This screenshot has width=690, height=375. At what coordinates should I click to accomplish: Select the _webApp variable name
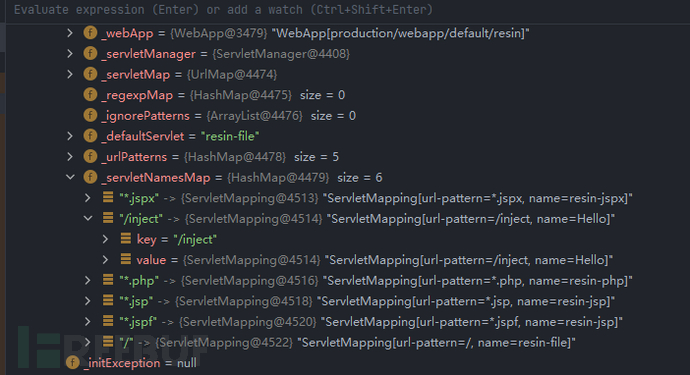coord(127,33)
